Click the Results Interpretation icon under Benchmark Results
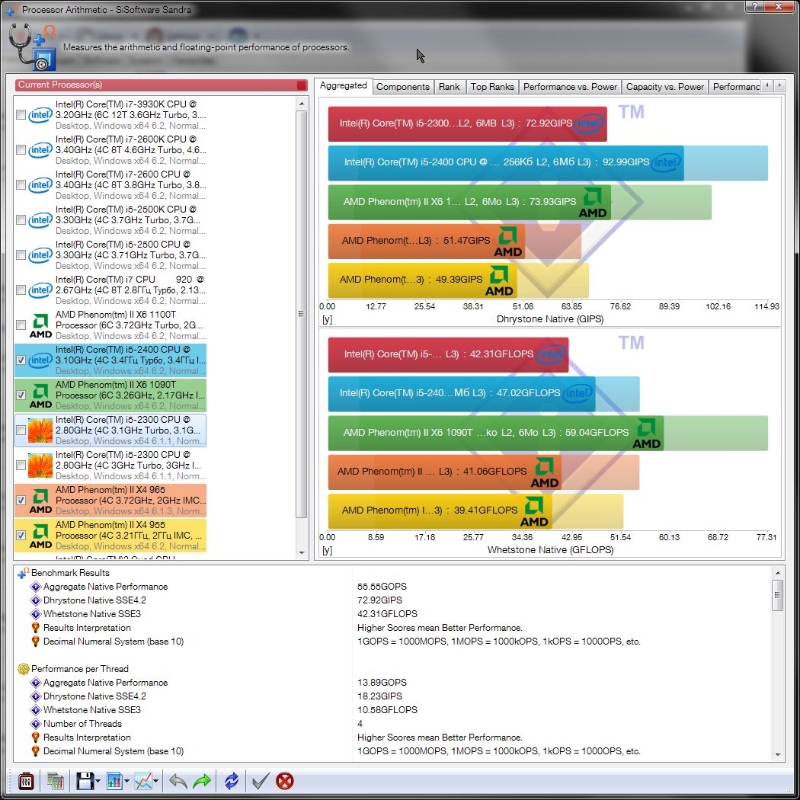The height and width of the screenshot is (800, 800). [35, 628]
